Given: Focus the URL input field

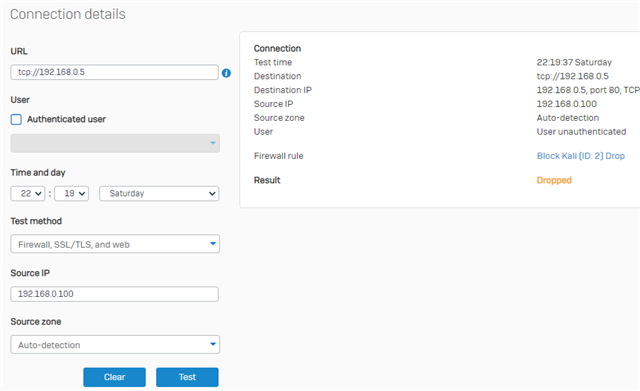Looking at the screenshot, I should coord(114,72).
